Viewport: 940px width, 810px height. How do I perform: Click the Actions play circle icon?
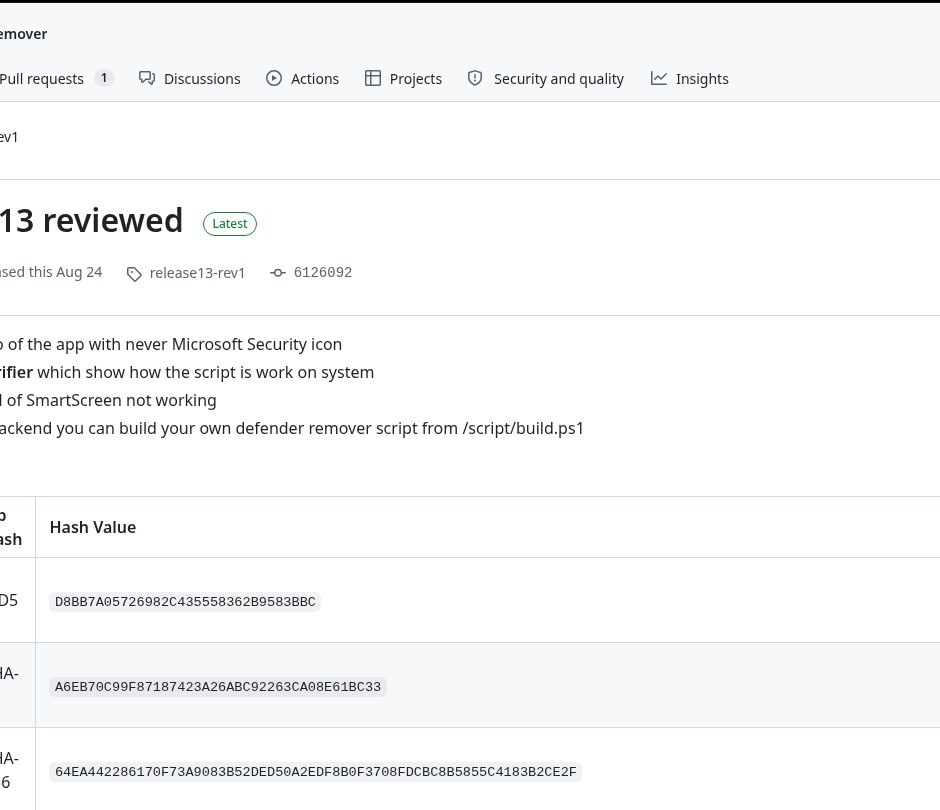click(274, 79)
